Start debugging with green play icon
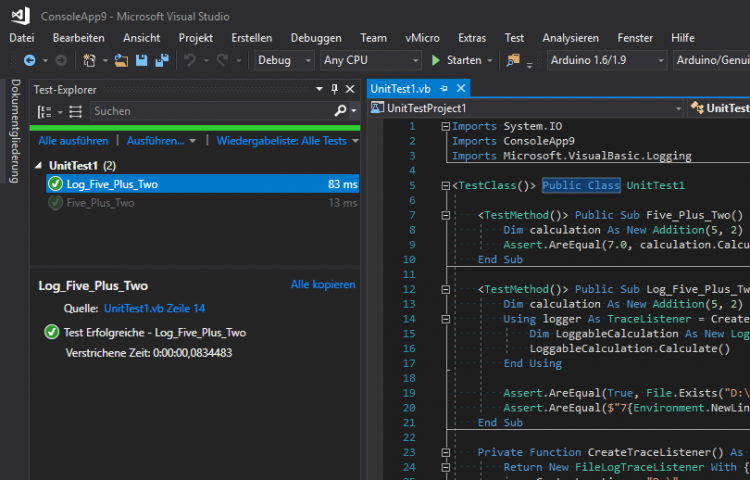750x480 pixels. (436, 60)
